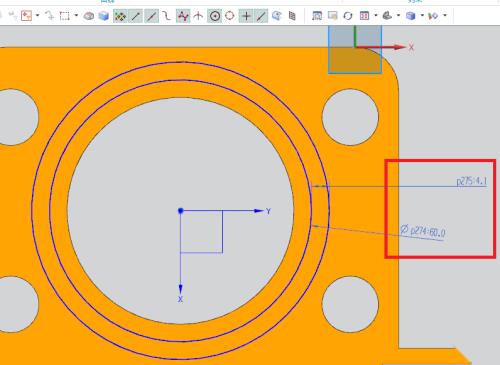Click the rectangle selection icon
500x365 pixels.
[64, 16]
